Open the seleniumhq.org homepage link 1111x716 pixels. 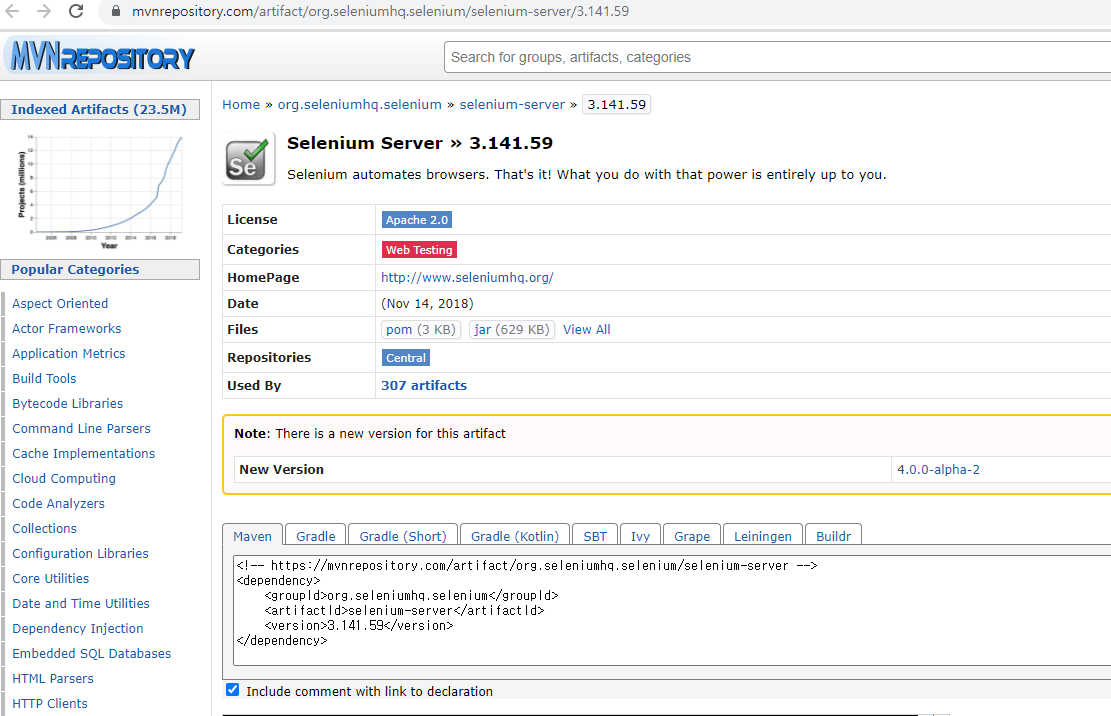coord(467,278)
